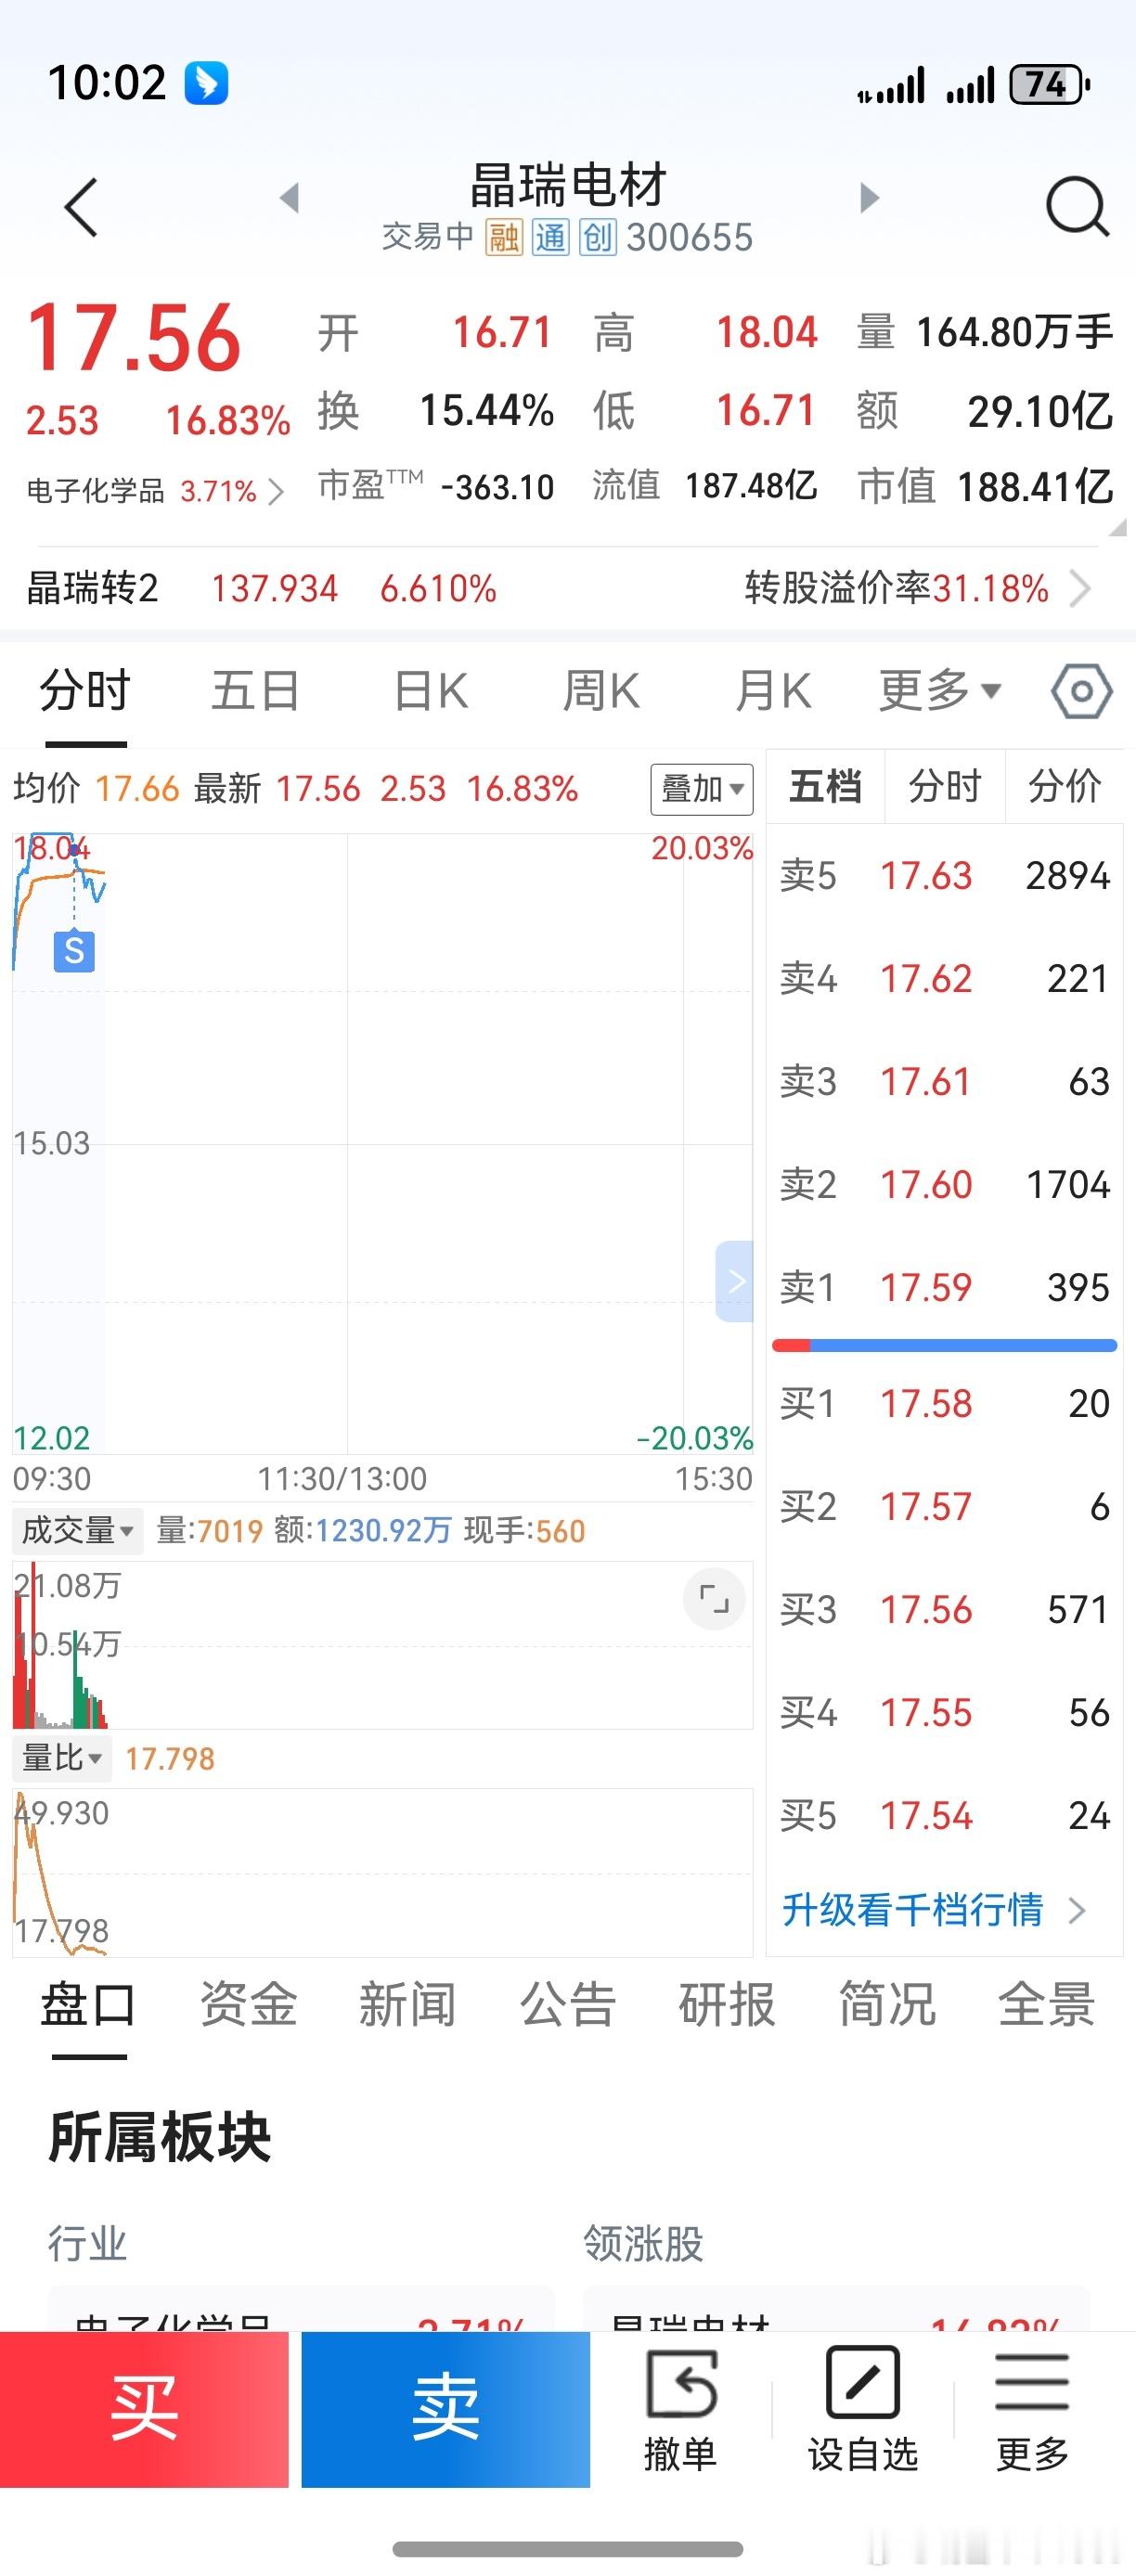Open the 更多 chart period dropdown
1136x2576 pixels.
[935, 690]
